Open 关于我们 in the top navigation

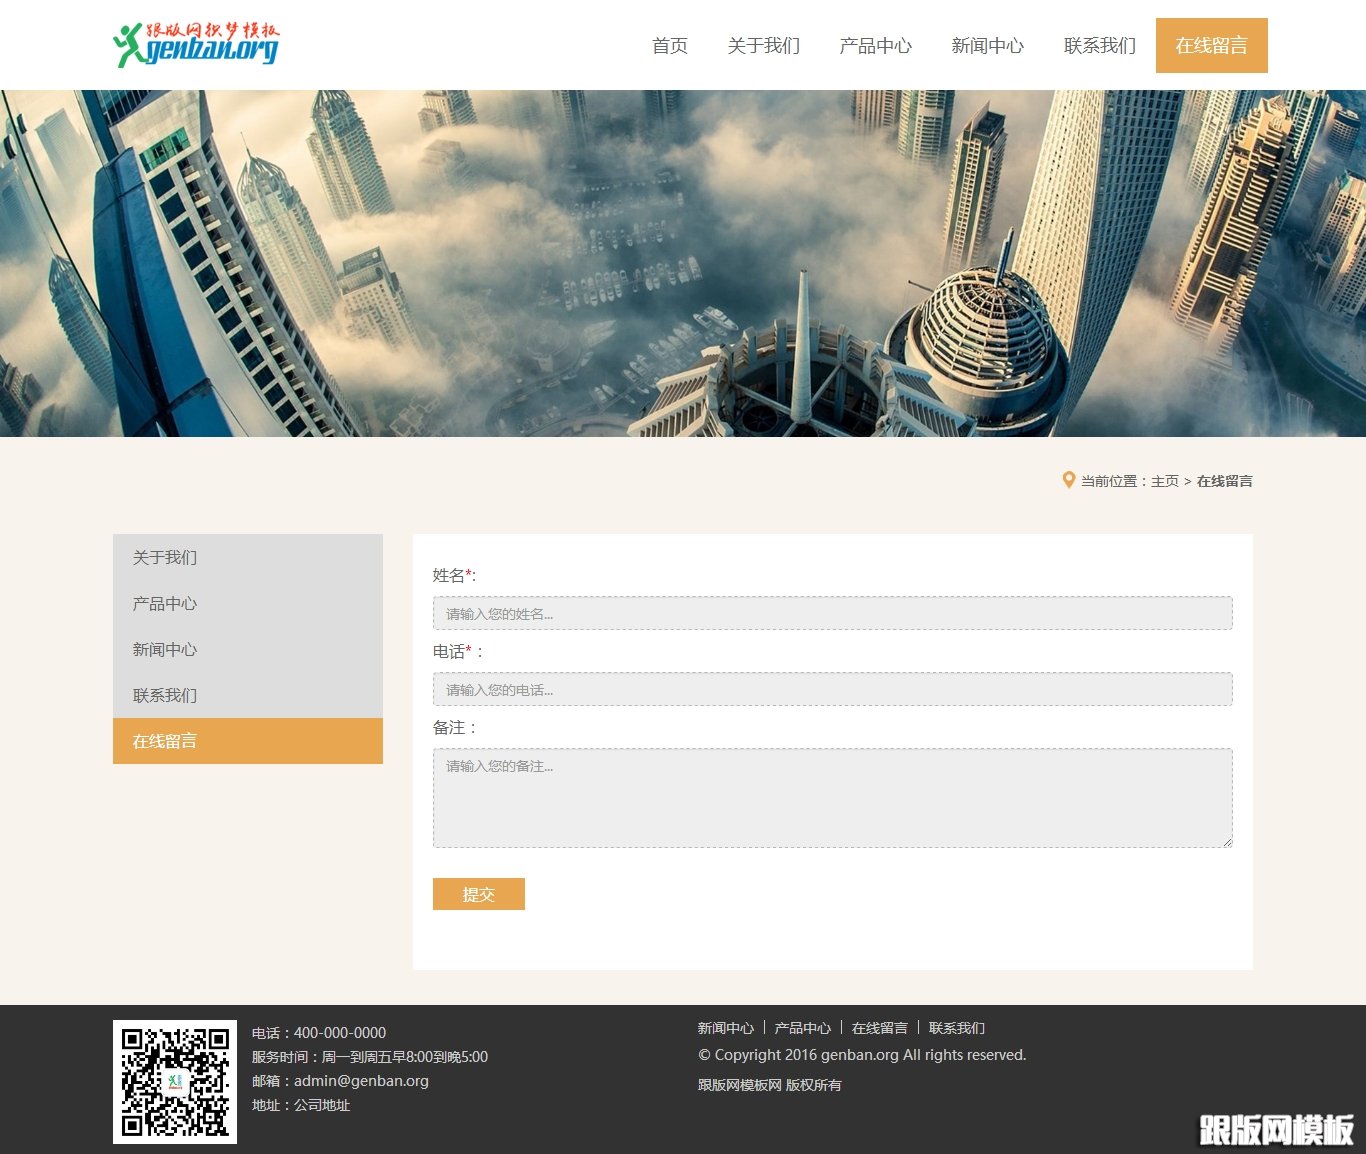764,45
